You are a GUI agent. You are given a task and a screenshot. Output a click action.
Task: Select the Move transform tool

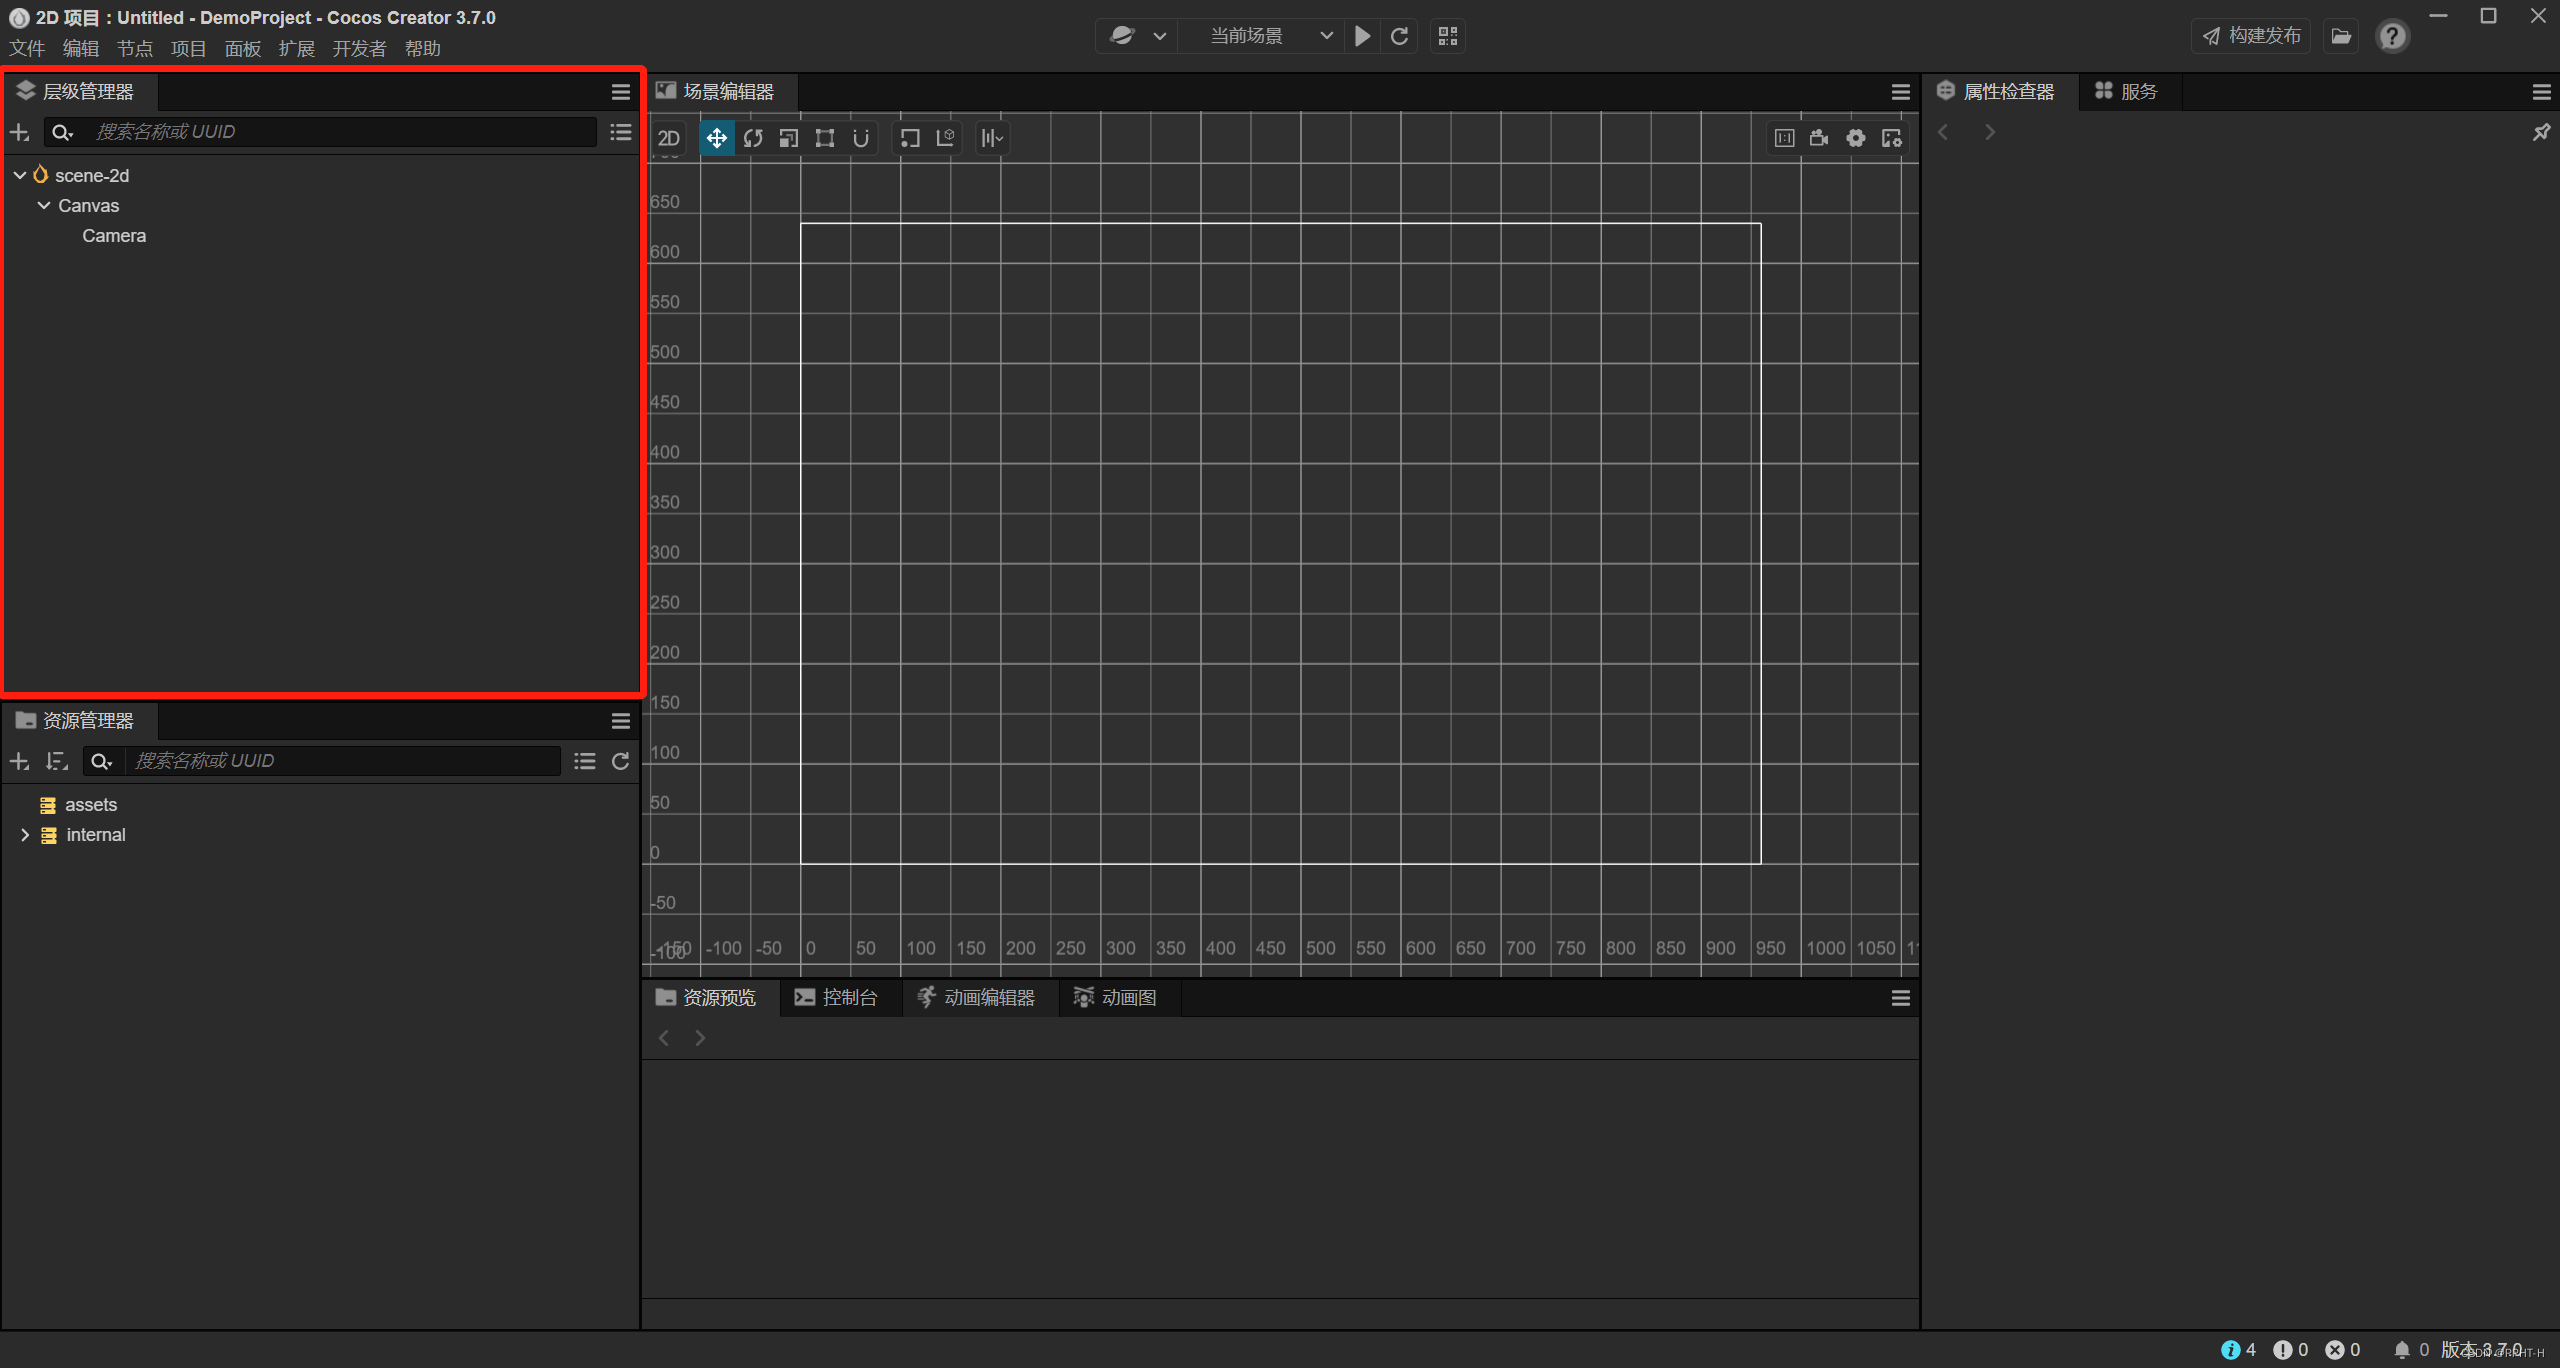point(716,138)
